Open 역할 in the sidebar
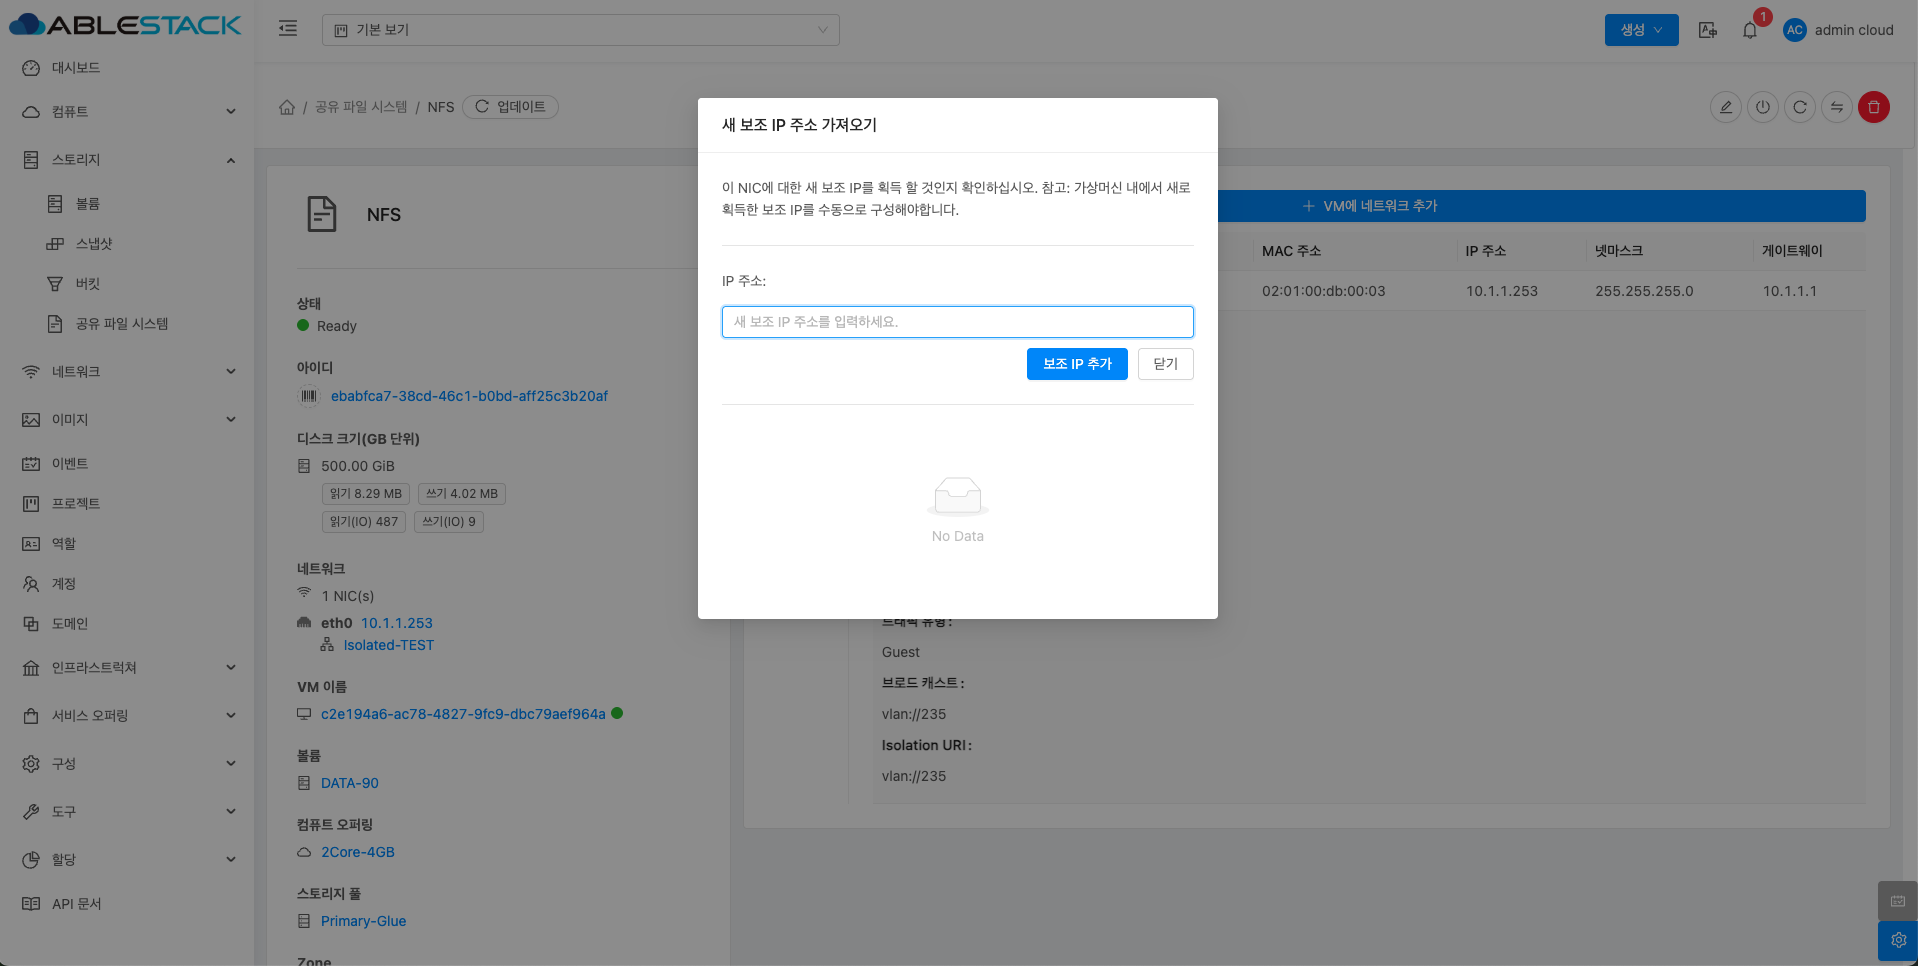The image size is (1918, 966). point(64,544)
